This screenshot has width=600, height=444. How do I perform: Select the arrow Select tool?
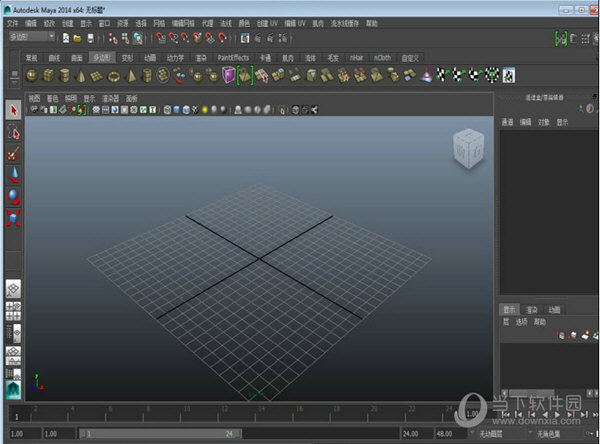[x=13, y=110]
